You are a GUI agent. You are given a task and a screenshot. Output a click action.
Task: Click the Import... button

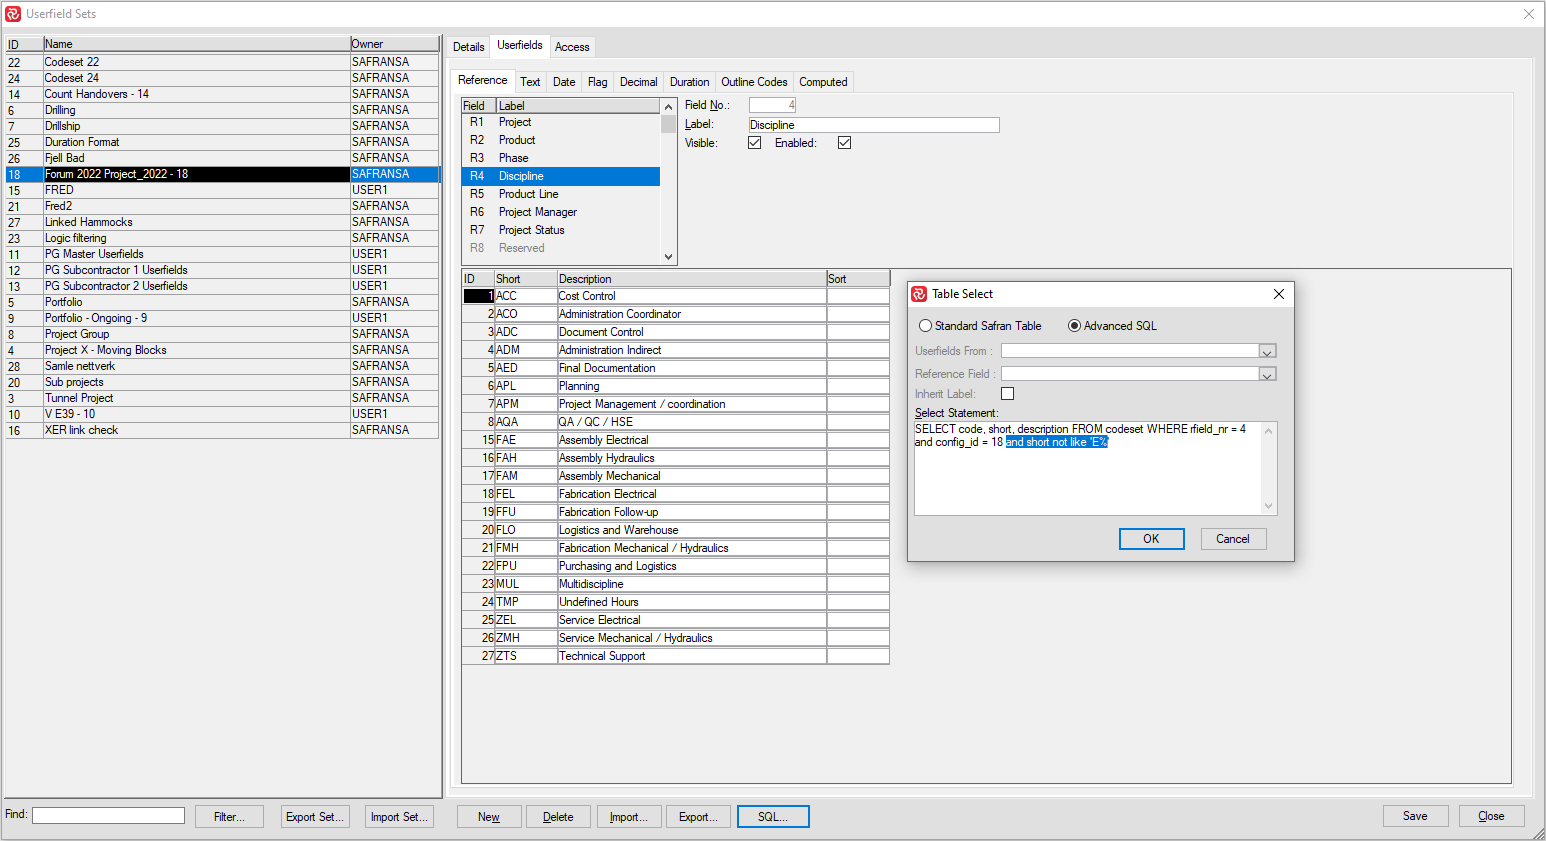[x=629, y=817]
